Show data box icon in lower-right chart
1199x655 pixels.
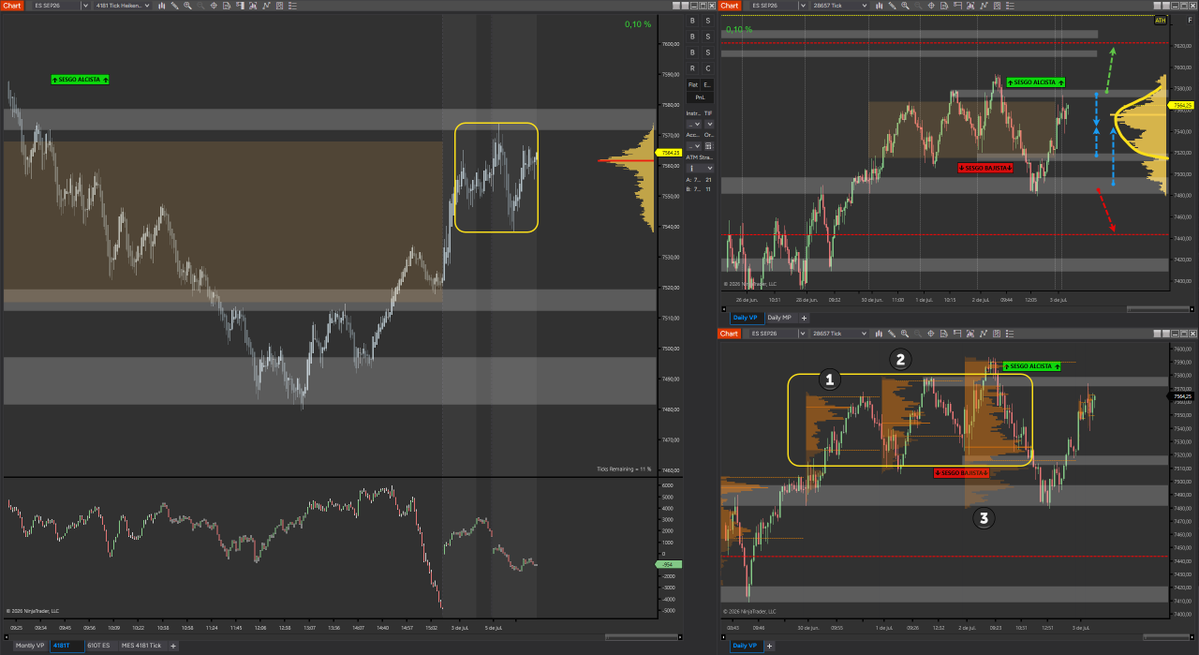click(x=944, y=333)
